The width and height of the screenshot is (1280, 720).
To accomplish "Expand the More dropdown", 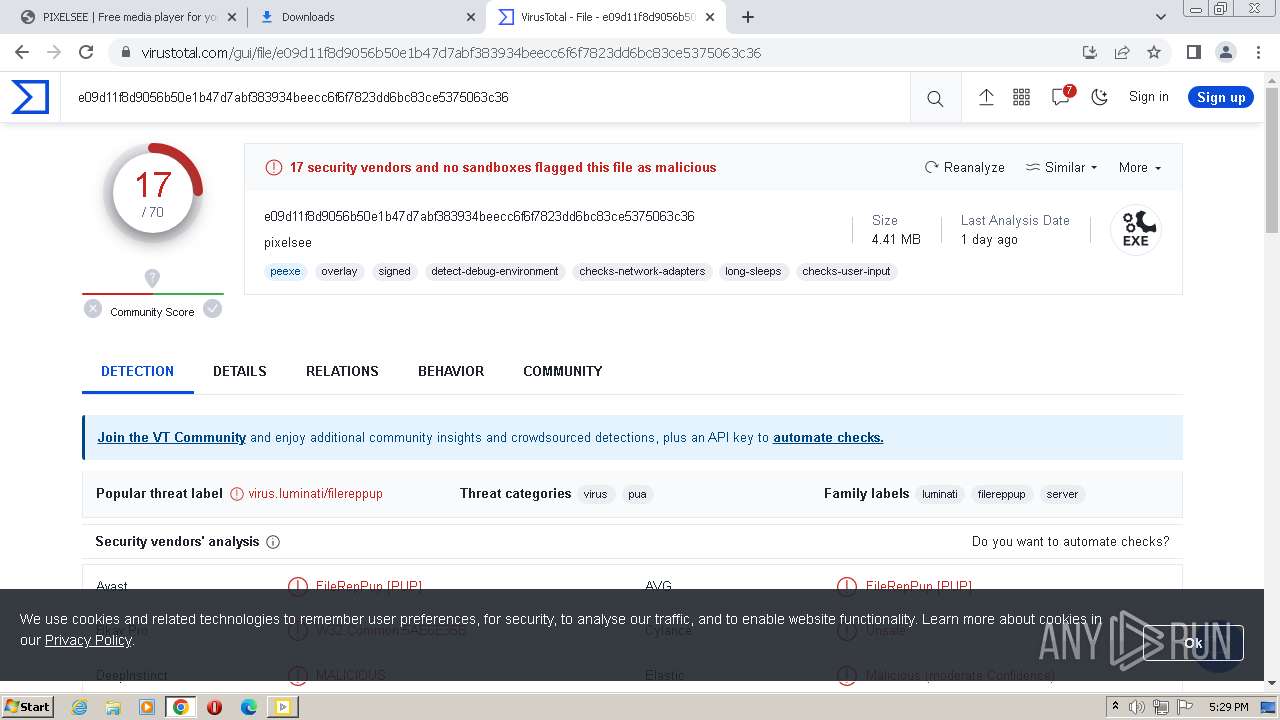I will (1140, 167).
